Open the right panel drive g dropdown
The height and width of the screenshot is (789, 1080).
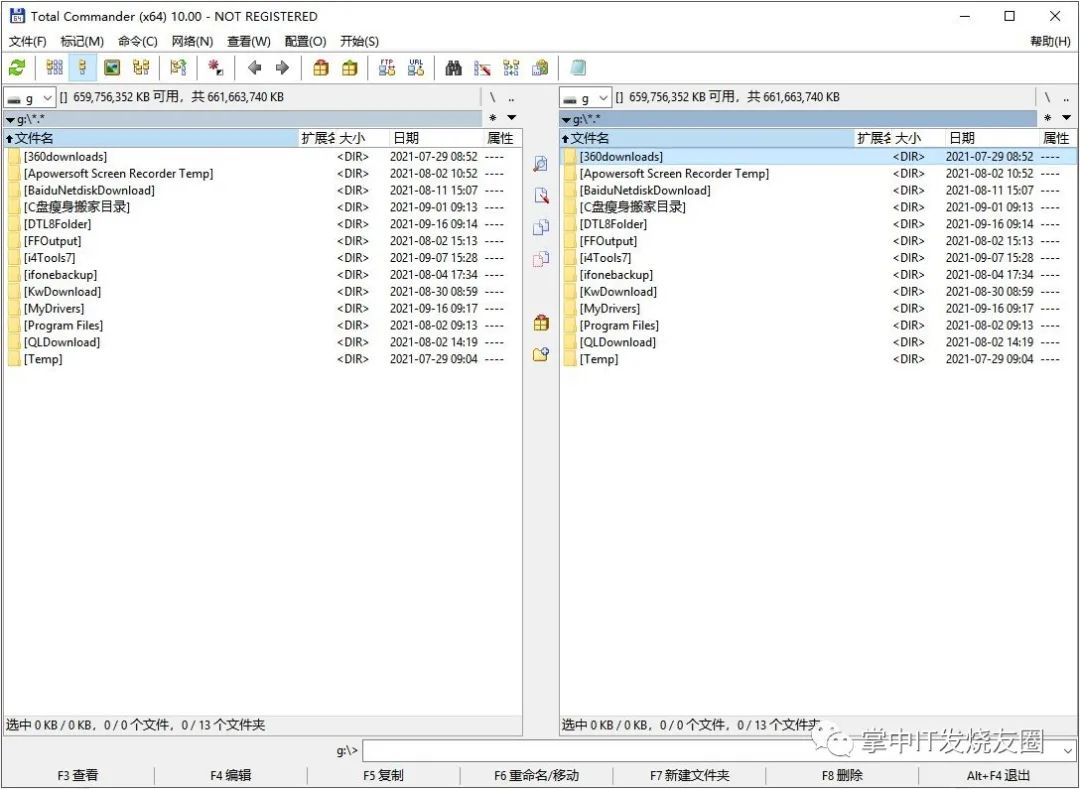tap(585, 98)
